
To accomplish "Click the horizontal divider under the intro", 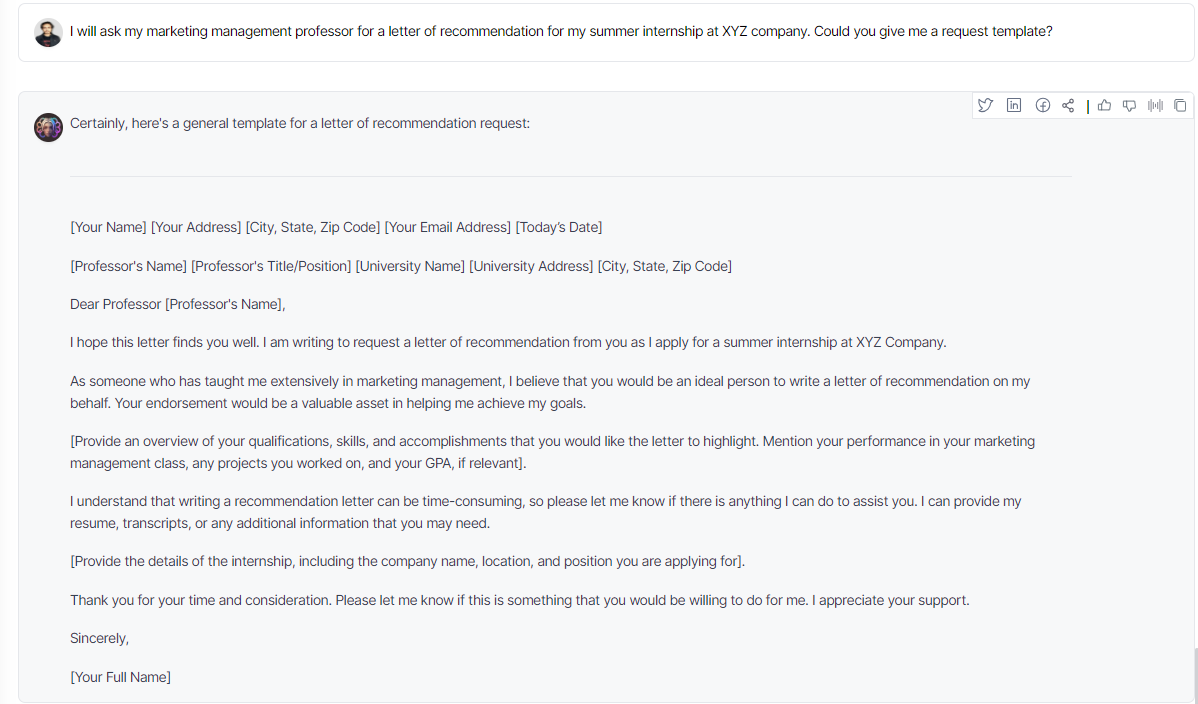I will (570, 177).
